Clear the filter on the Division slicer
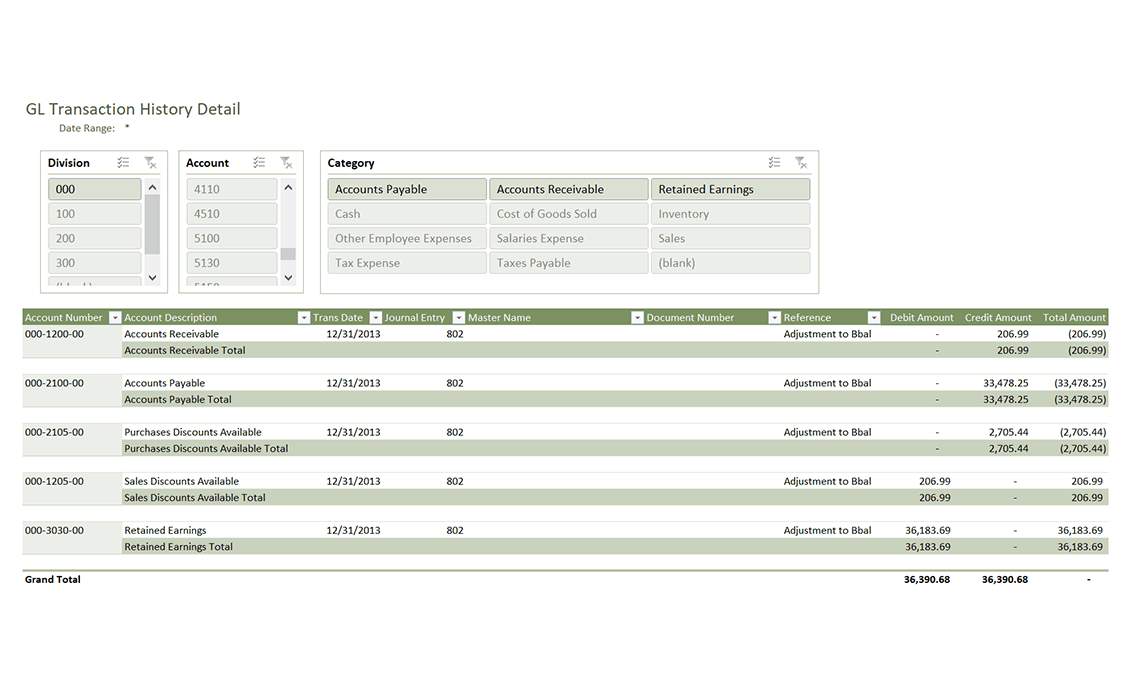This screenshot has height=687, width=1140. (150, 162)
